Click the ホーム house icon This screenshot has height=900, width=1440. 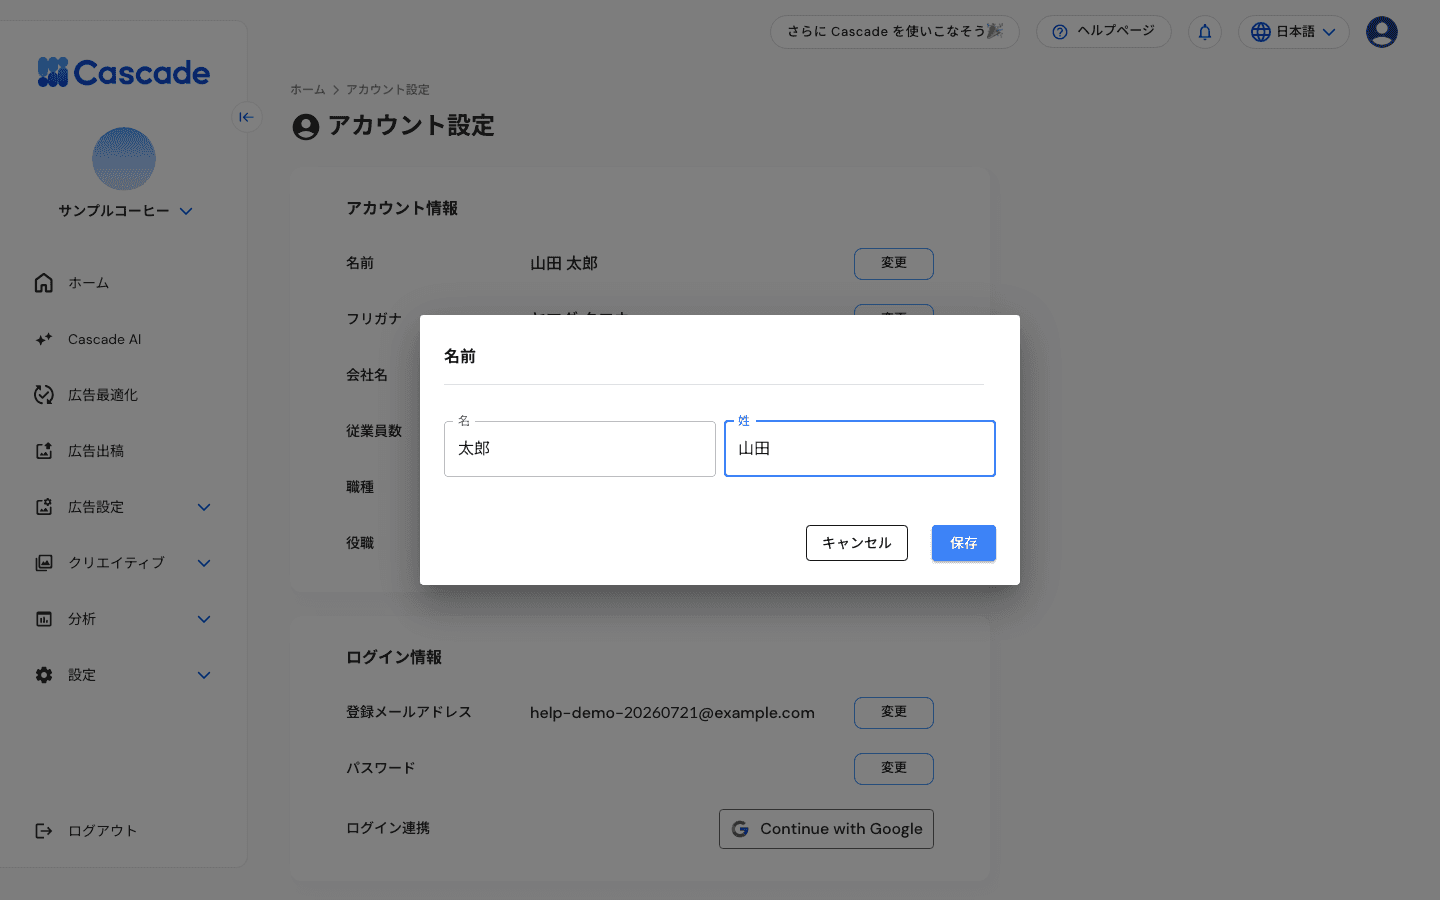point(44,283)
